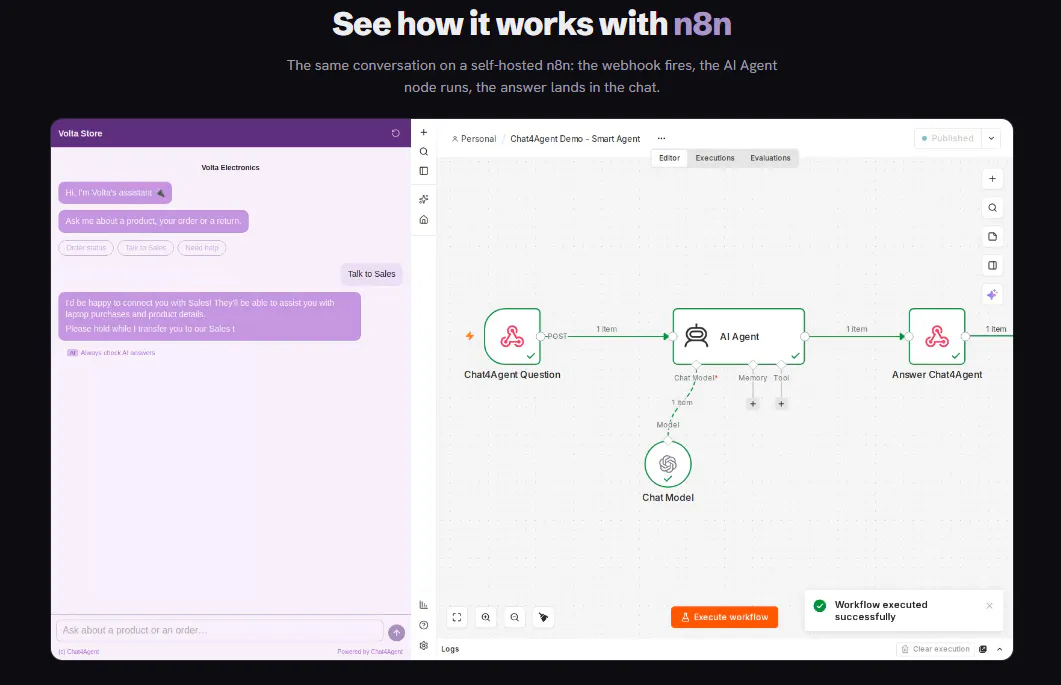This screenshot has height=685, width=1061.
Task: Open the (c) Chat4Agent footer link
Action: 78,652
